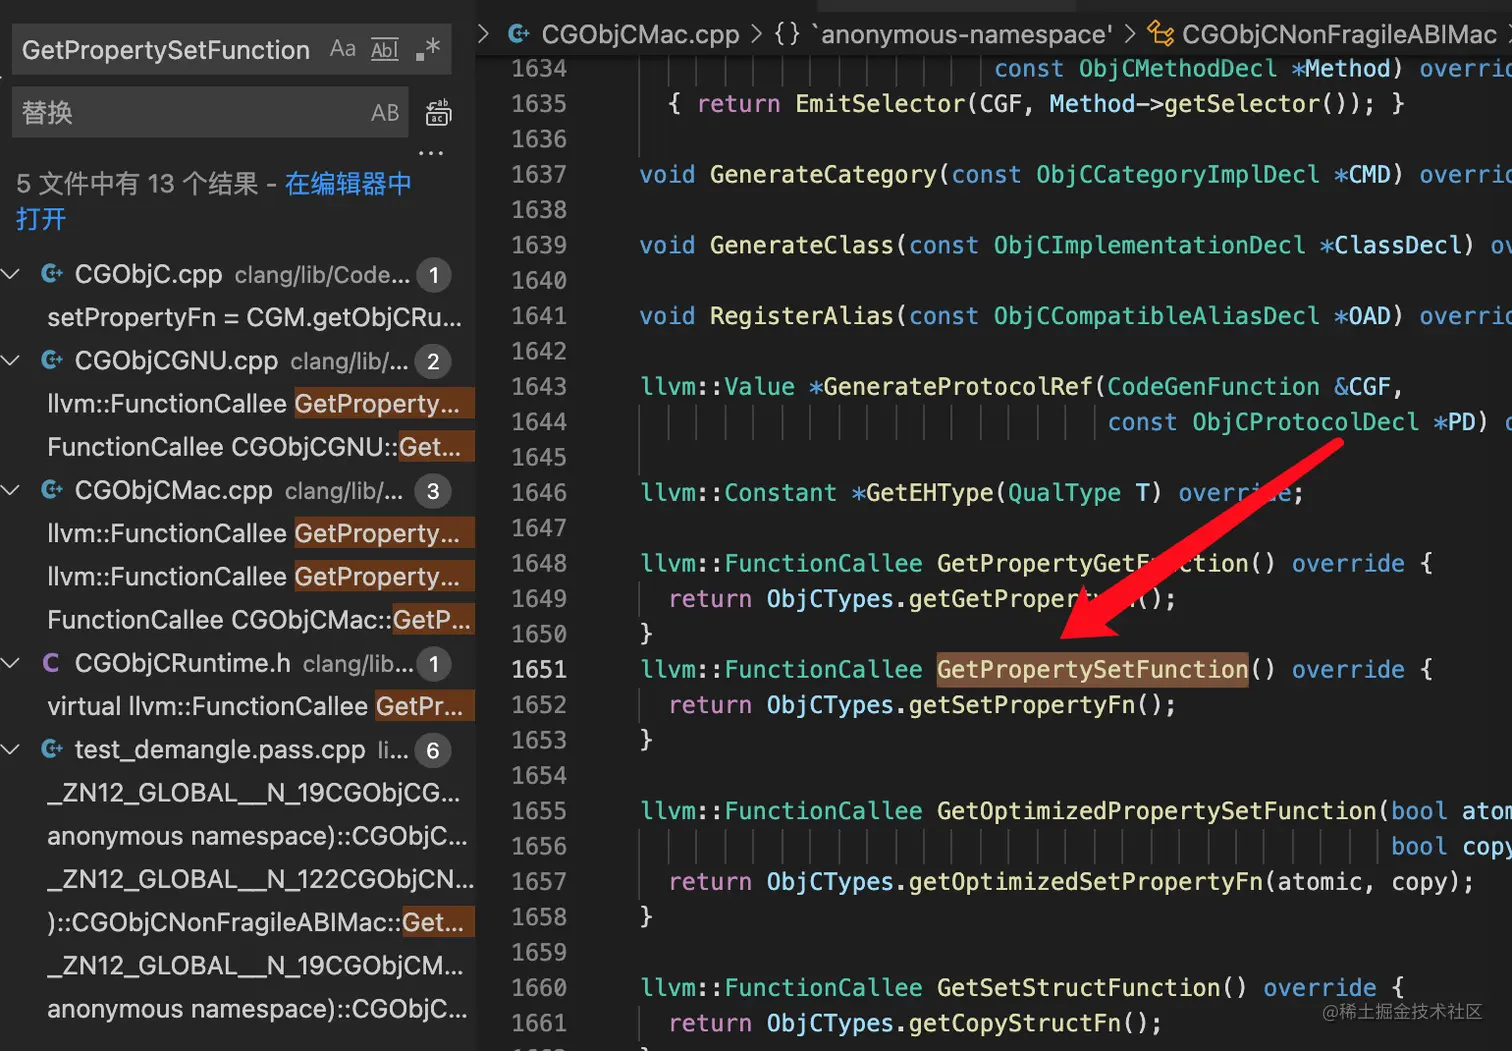The width and height of the screenshot is (1512, 1051).
Task: Open the CGObjCMac.cpp breadcrumb
Action: (640, 34)
